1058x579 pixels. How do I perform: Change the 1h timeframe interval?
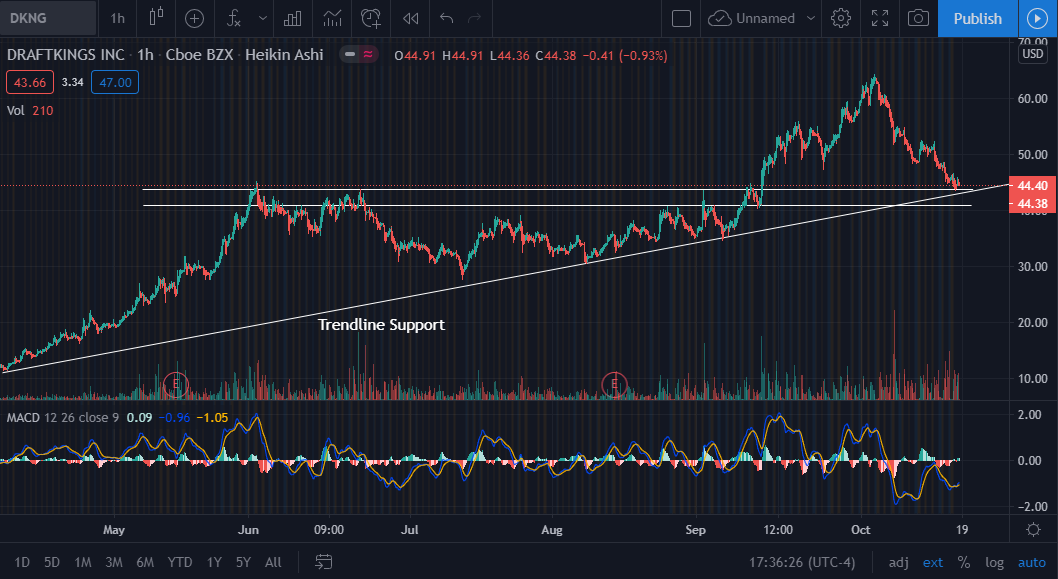coord(117,18)
